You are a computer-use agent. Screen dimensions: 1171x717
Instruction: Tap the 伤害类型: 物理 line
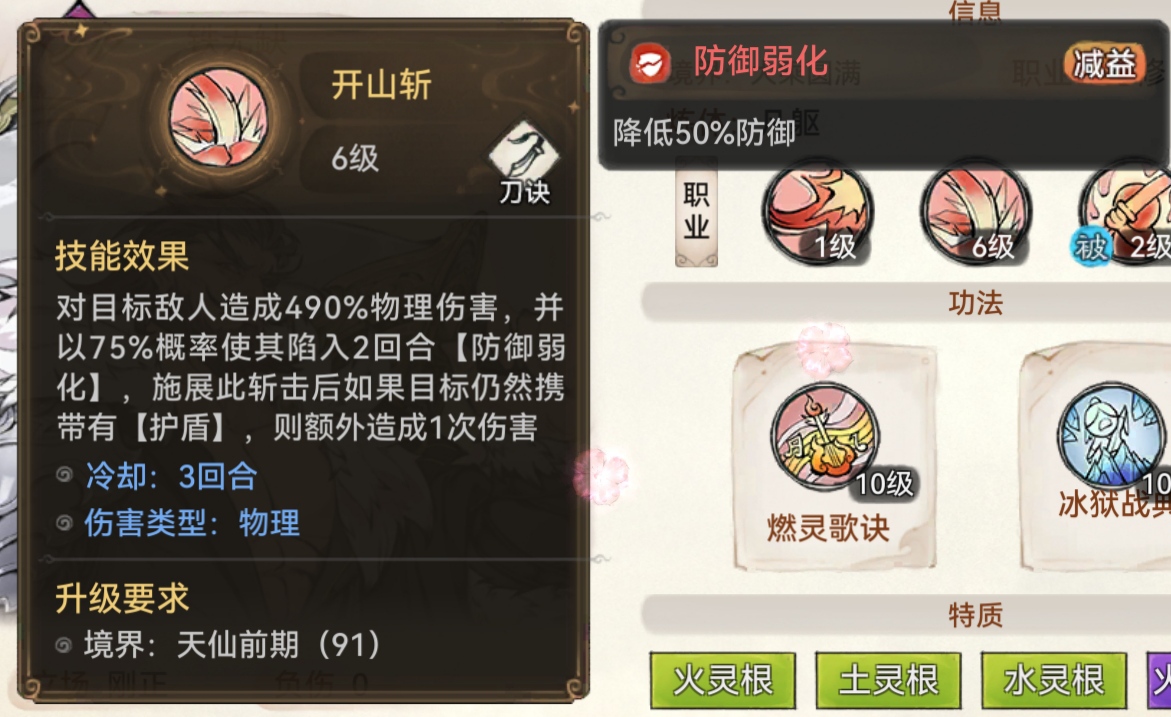tap(192, 523)
